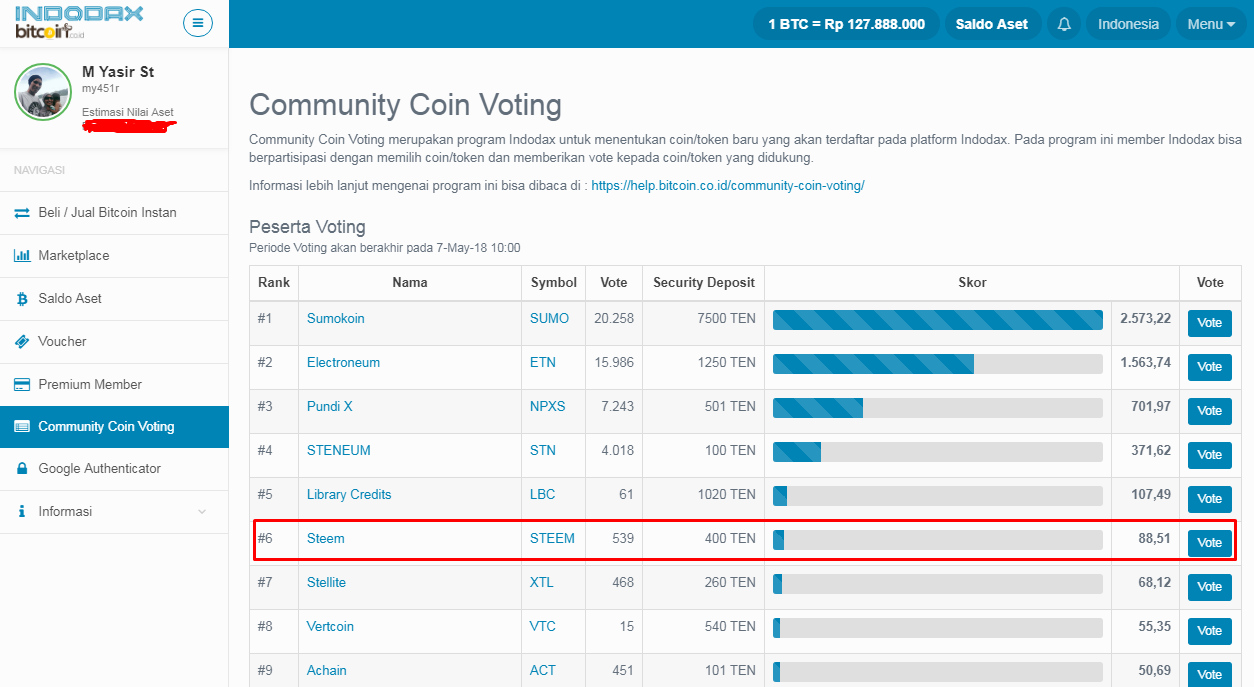Select Community Coin Voting sidebar item
1254x687 pixels.
114,427
